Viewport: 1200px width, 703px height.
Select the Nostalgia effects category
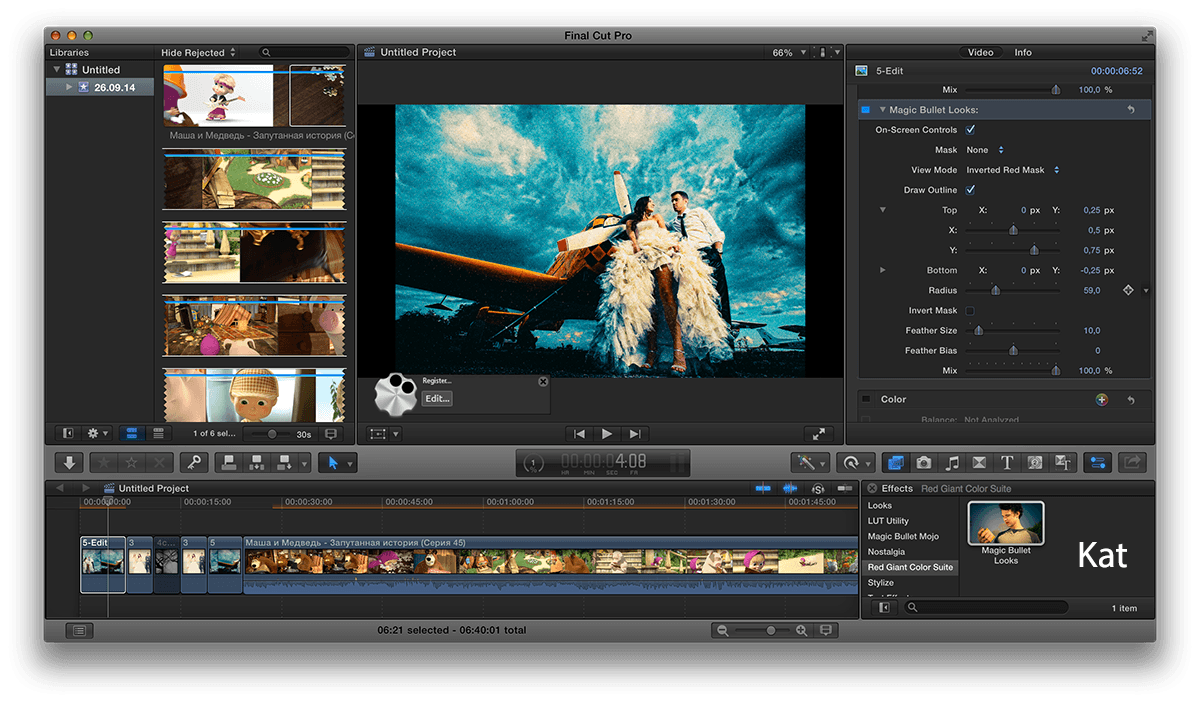pyautogui.click(x=886, y=551)
